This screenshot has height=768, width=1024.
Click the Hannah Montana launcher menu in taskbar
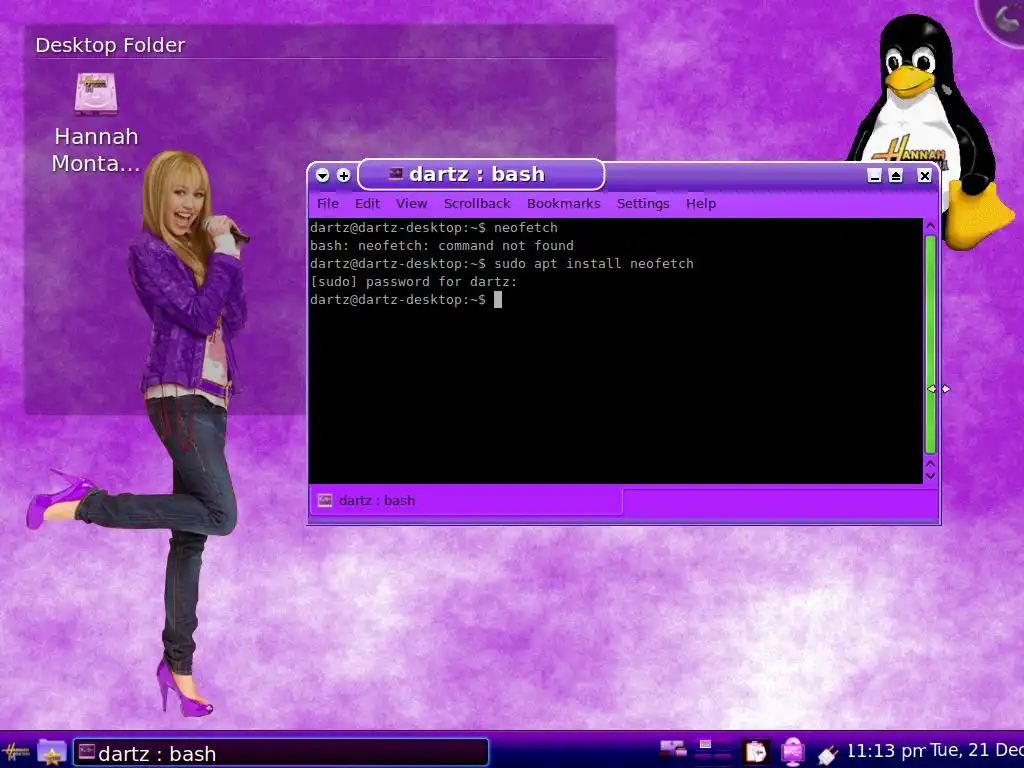pyautogui.click(x=16, y=753)
